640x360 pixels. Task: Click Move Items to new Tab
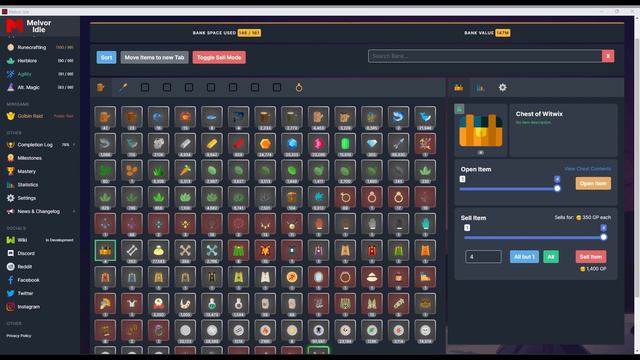click(154, 58)
